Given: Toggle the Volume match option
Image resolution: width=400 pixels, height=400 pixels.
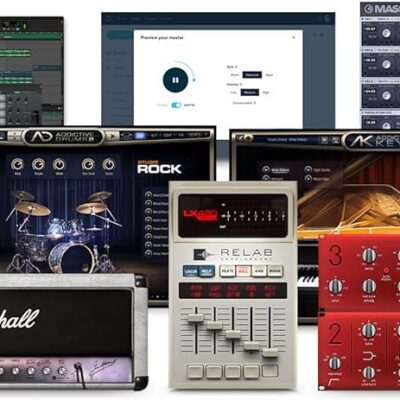Looking at the screenshot, I should click(245, 103).
